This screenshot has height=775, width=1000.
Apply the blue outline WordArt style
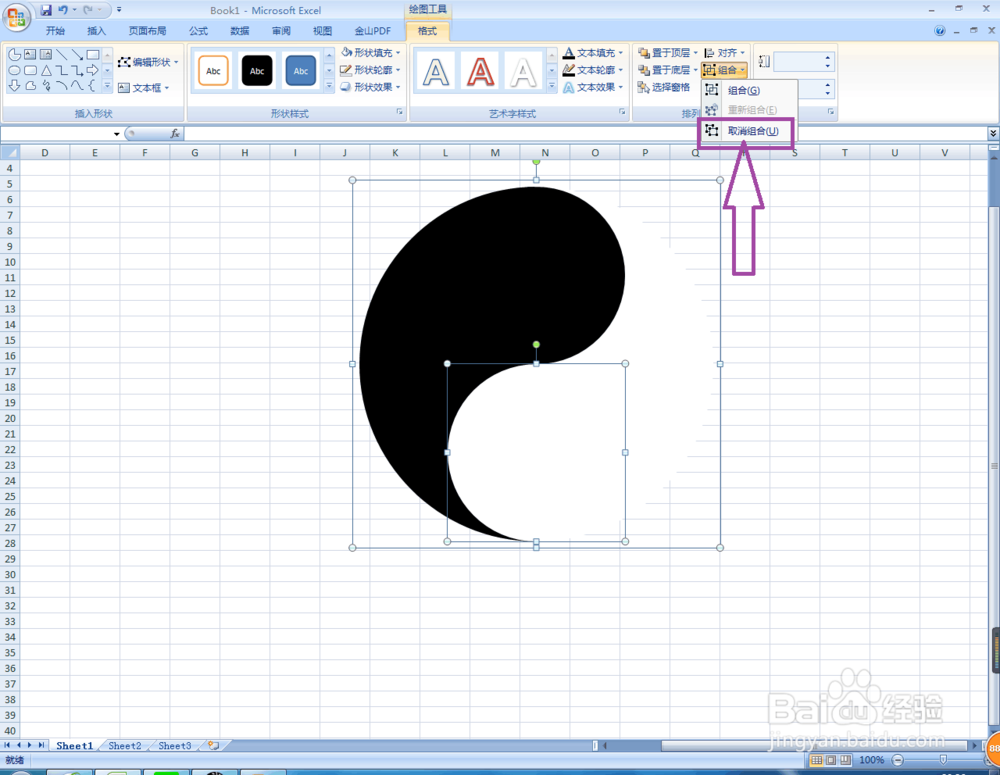[x=436, y=71]
